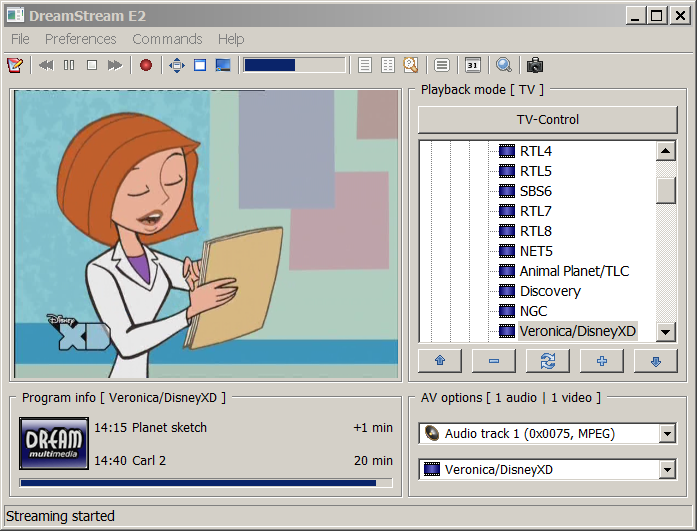697x531 pixels.
Task: Maximize the DreamStream E2 window
Action: click(x=657, y=16)
